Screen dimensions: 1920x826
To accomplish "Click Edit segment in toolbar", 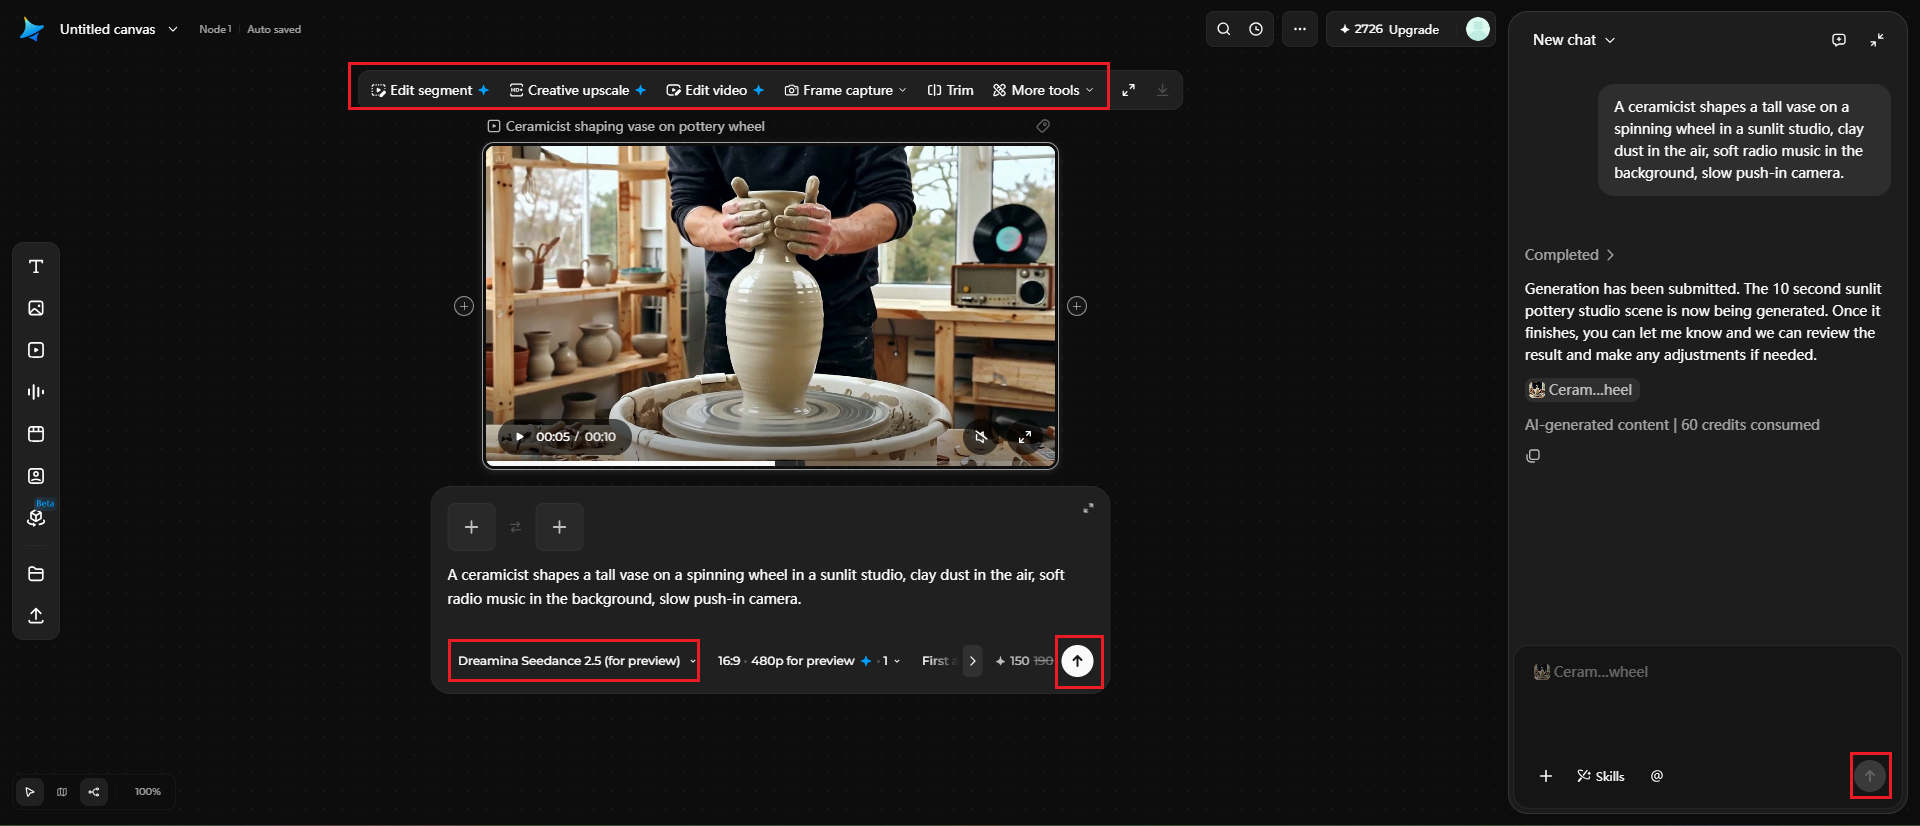I will pos(430,90).
